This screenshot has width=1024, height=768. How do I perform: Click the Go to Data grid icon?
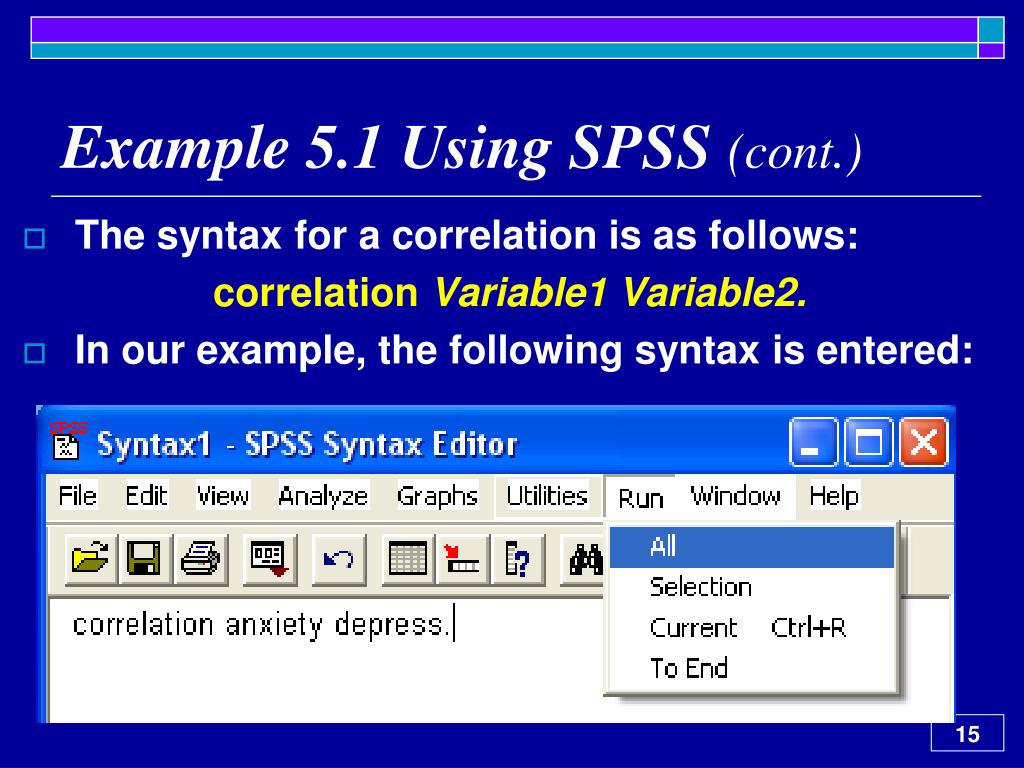pos(408,559)
